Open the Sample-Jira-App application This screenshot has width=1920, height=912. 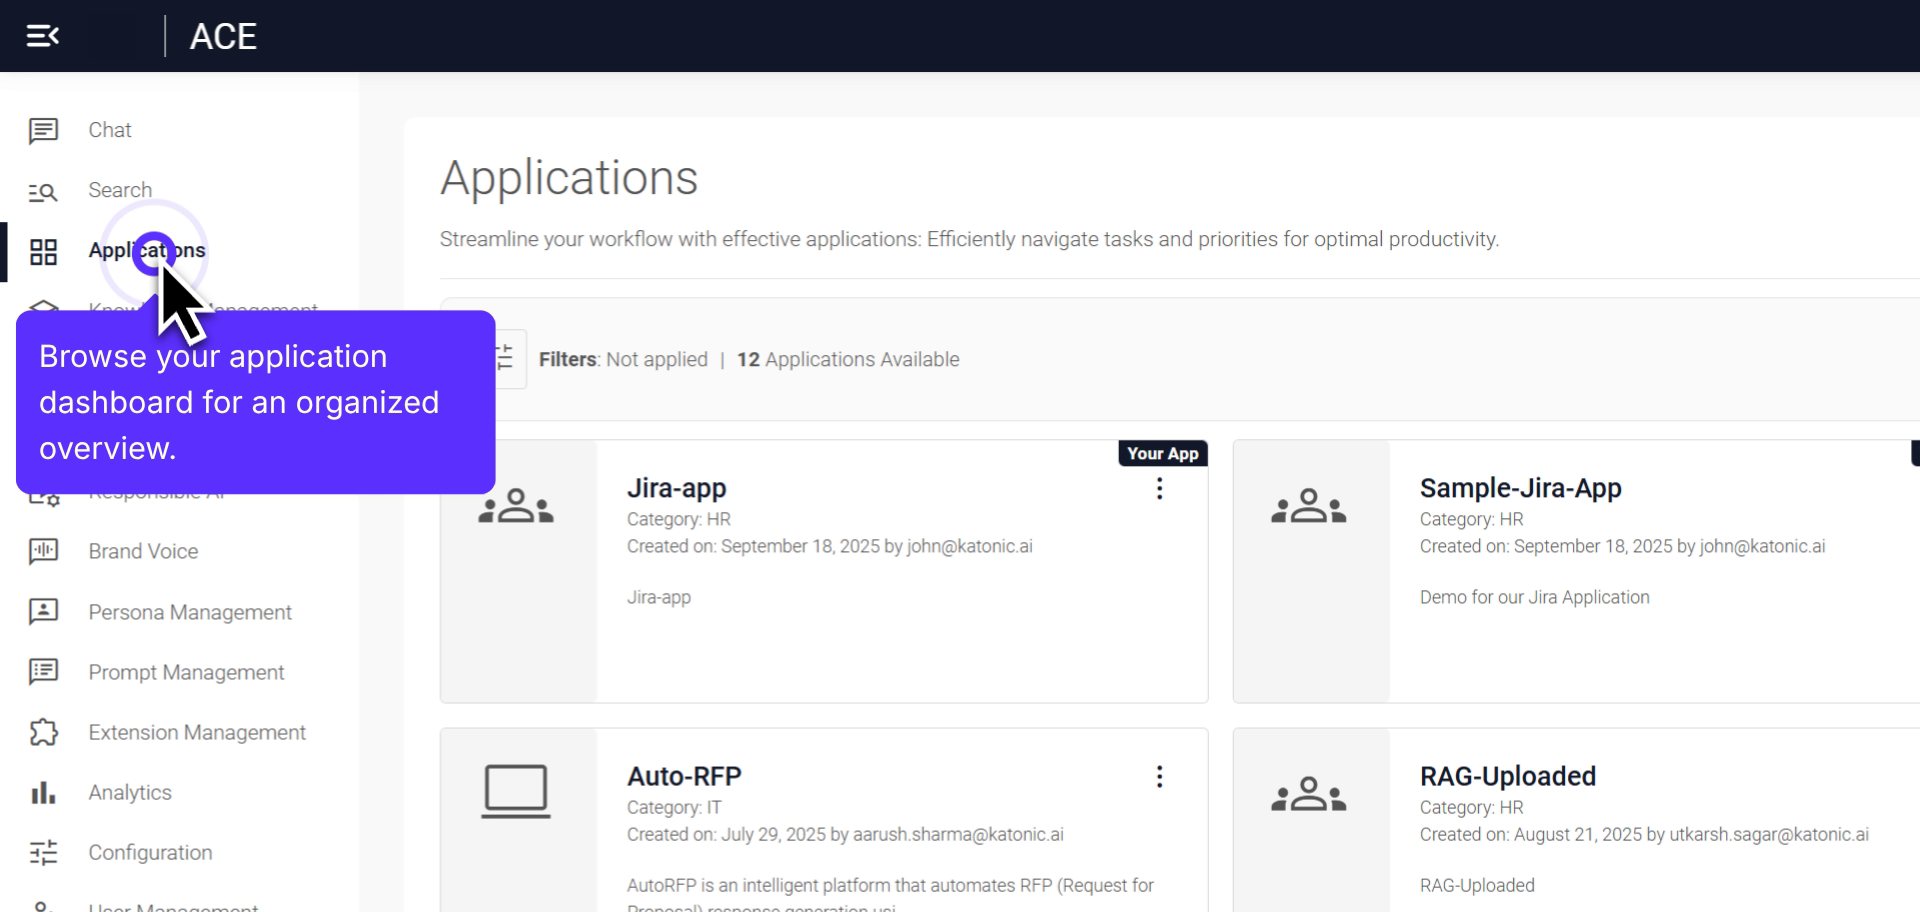pos(1520,488)
